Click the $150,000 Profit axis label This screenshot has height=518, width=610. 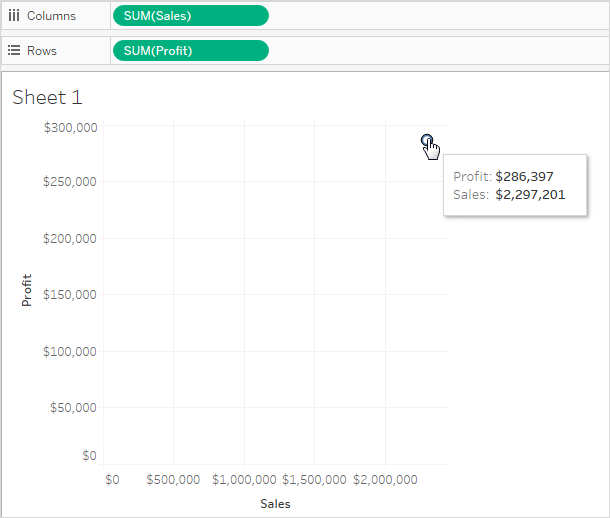tap(70, 295)
